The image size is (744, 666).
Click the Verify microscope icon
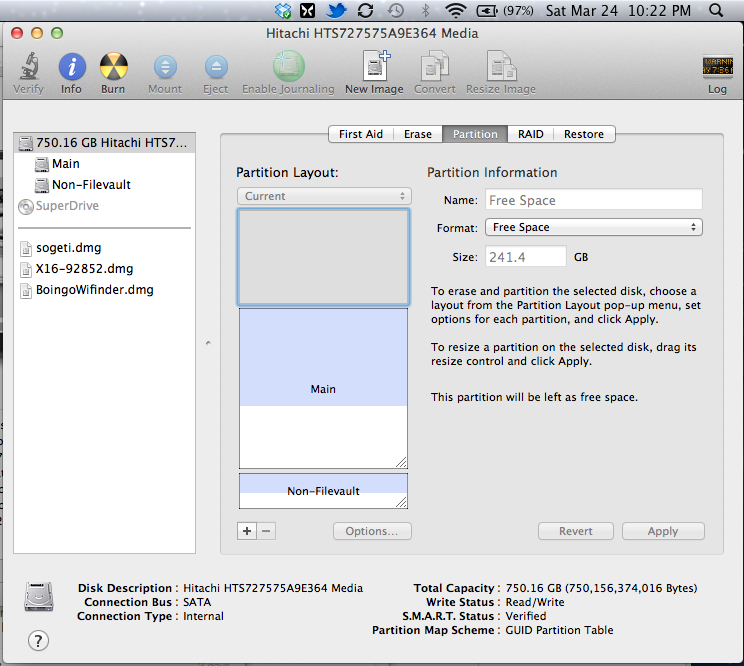(x=29, y=66)
